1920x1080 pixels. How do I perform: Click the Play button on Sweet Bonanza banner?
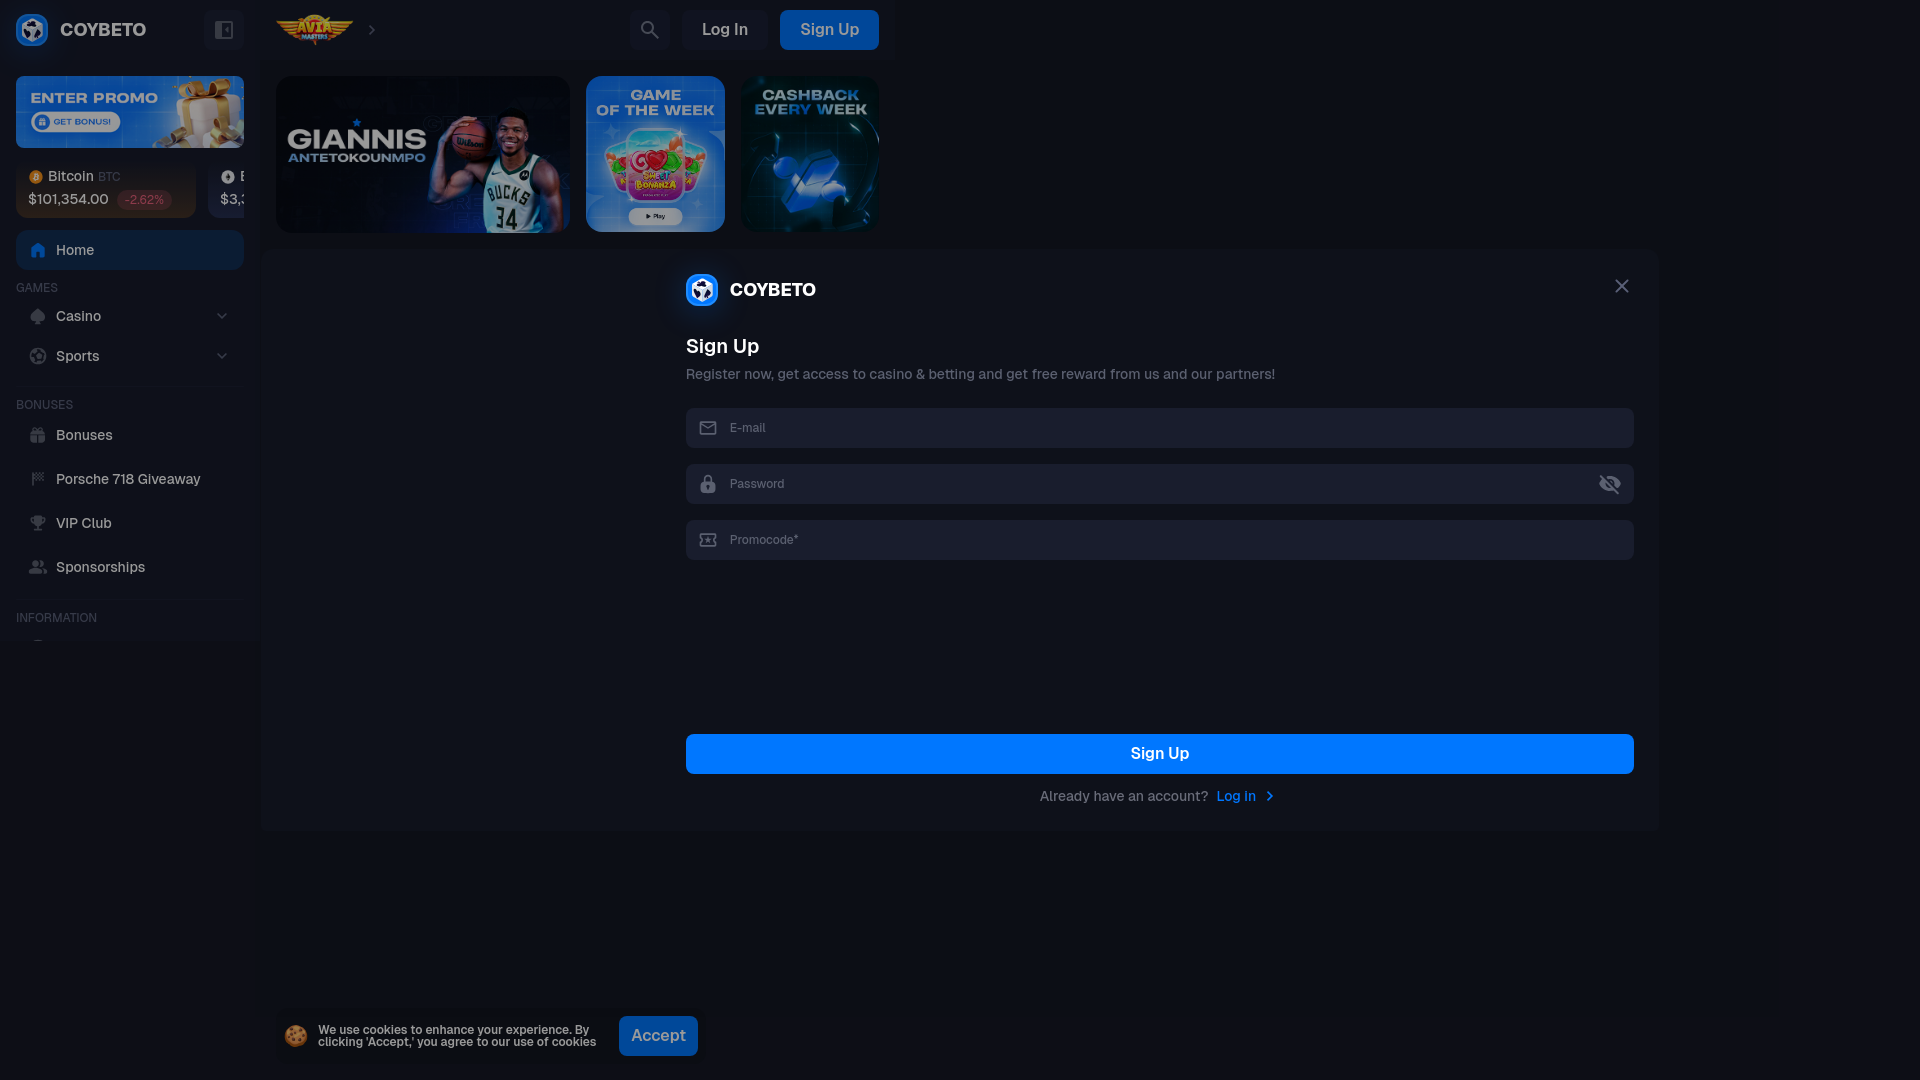pos(655,216)
